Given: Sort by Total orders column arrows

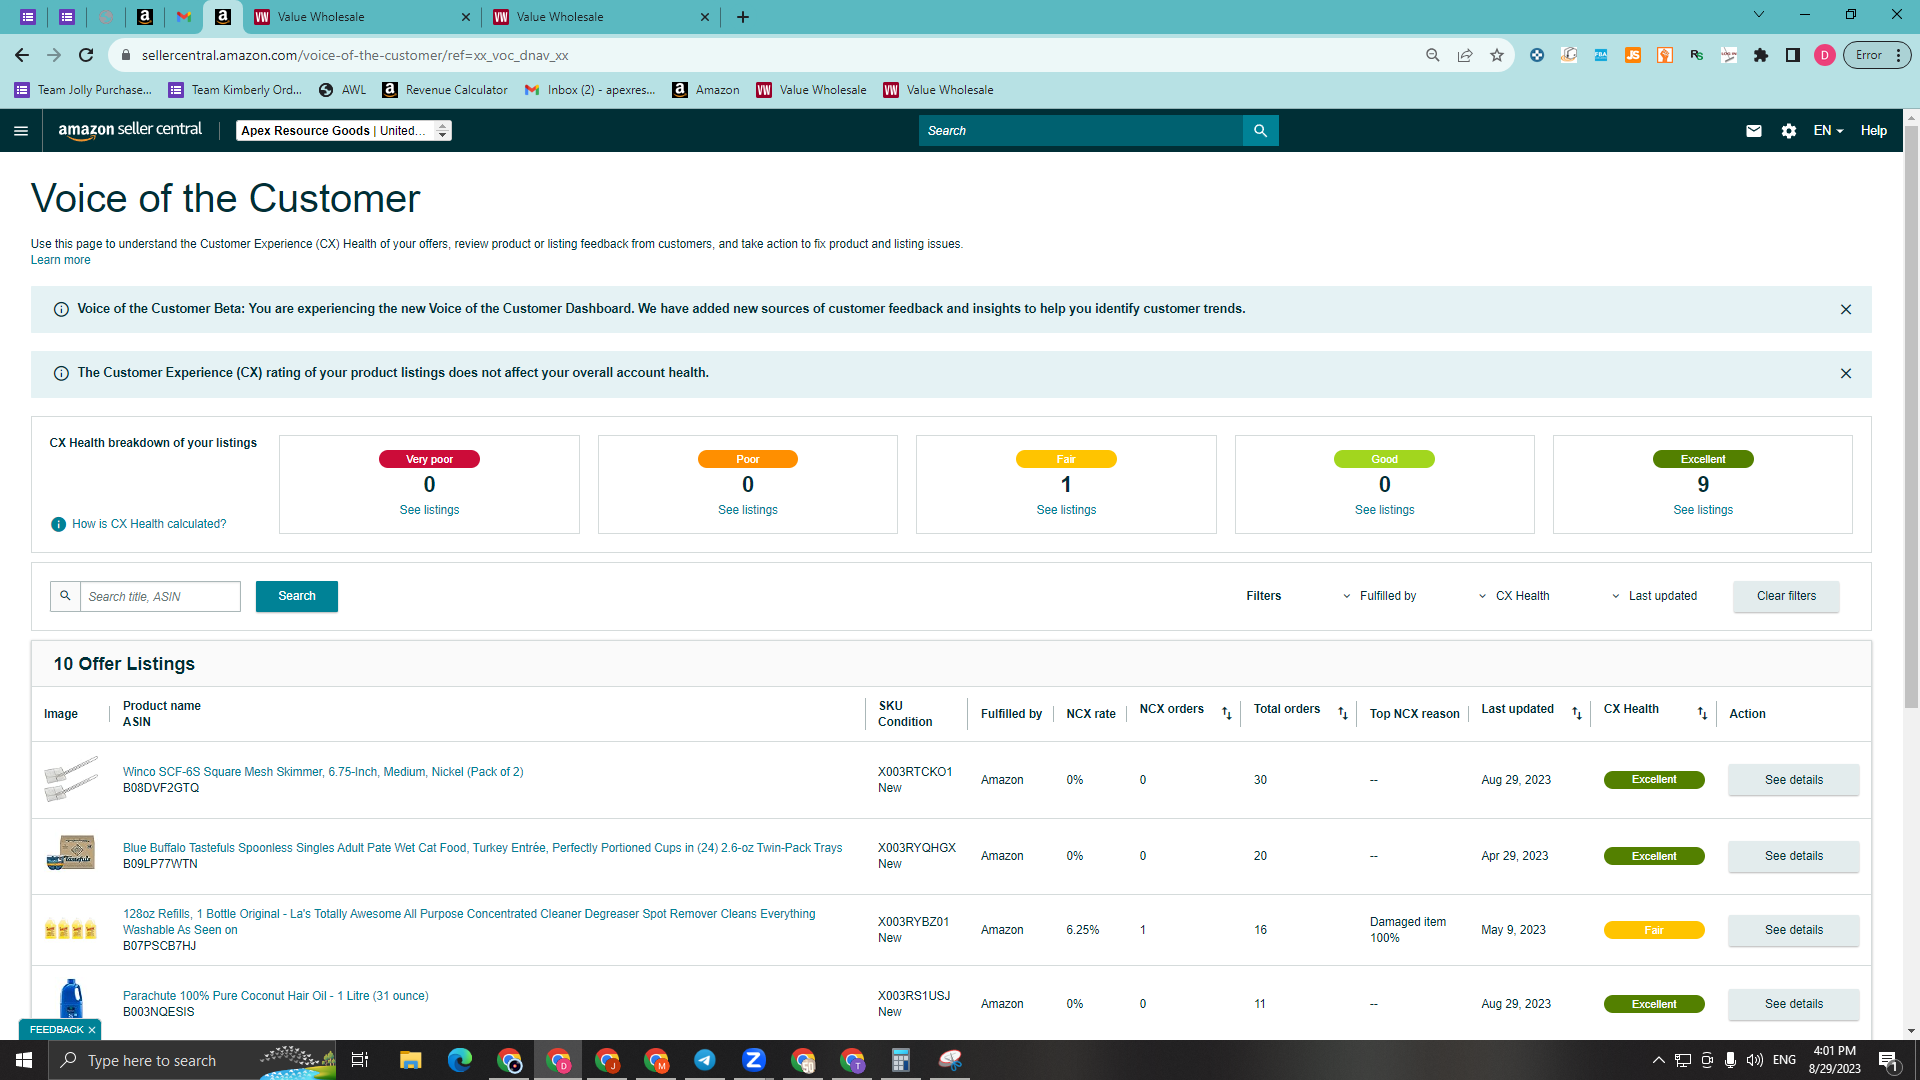Looking at the screenshot, I should 1343,713.
